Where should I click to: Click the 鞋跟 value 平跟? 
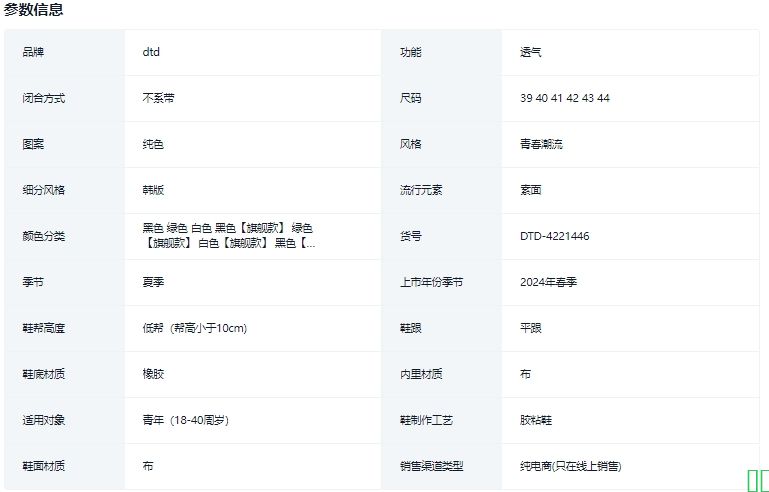click(x=530, y=328)
